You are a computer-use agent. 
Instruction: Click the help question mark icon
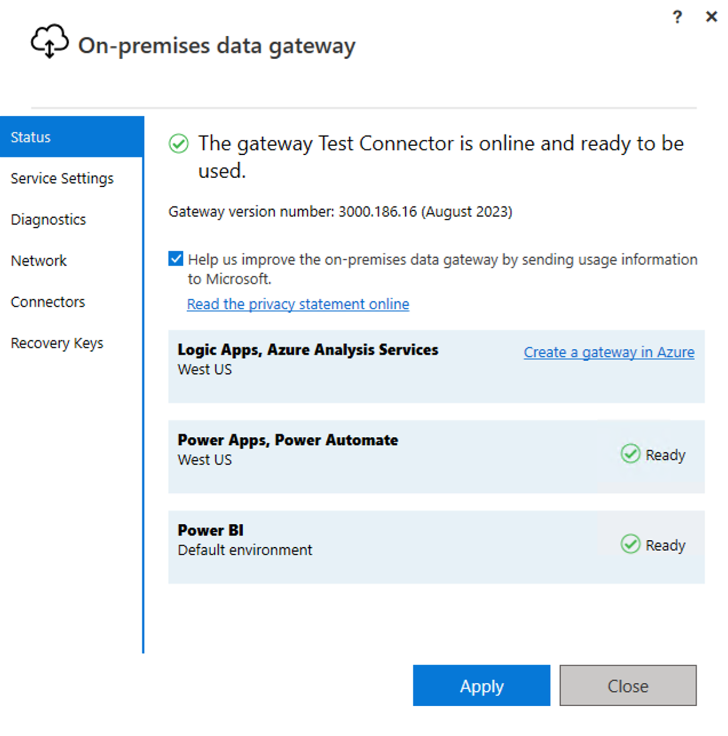click(677, 17)
